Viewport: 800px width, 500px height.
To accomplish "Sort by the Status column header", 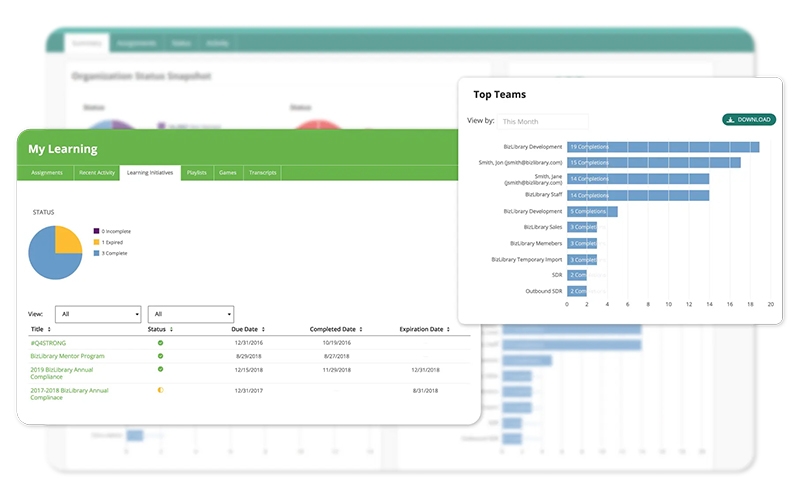I will [160, 329].
